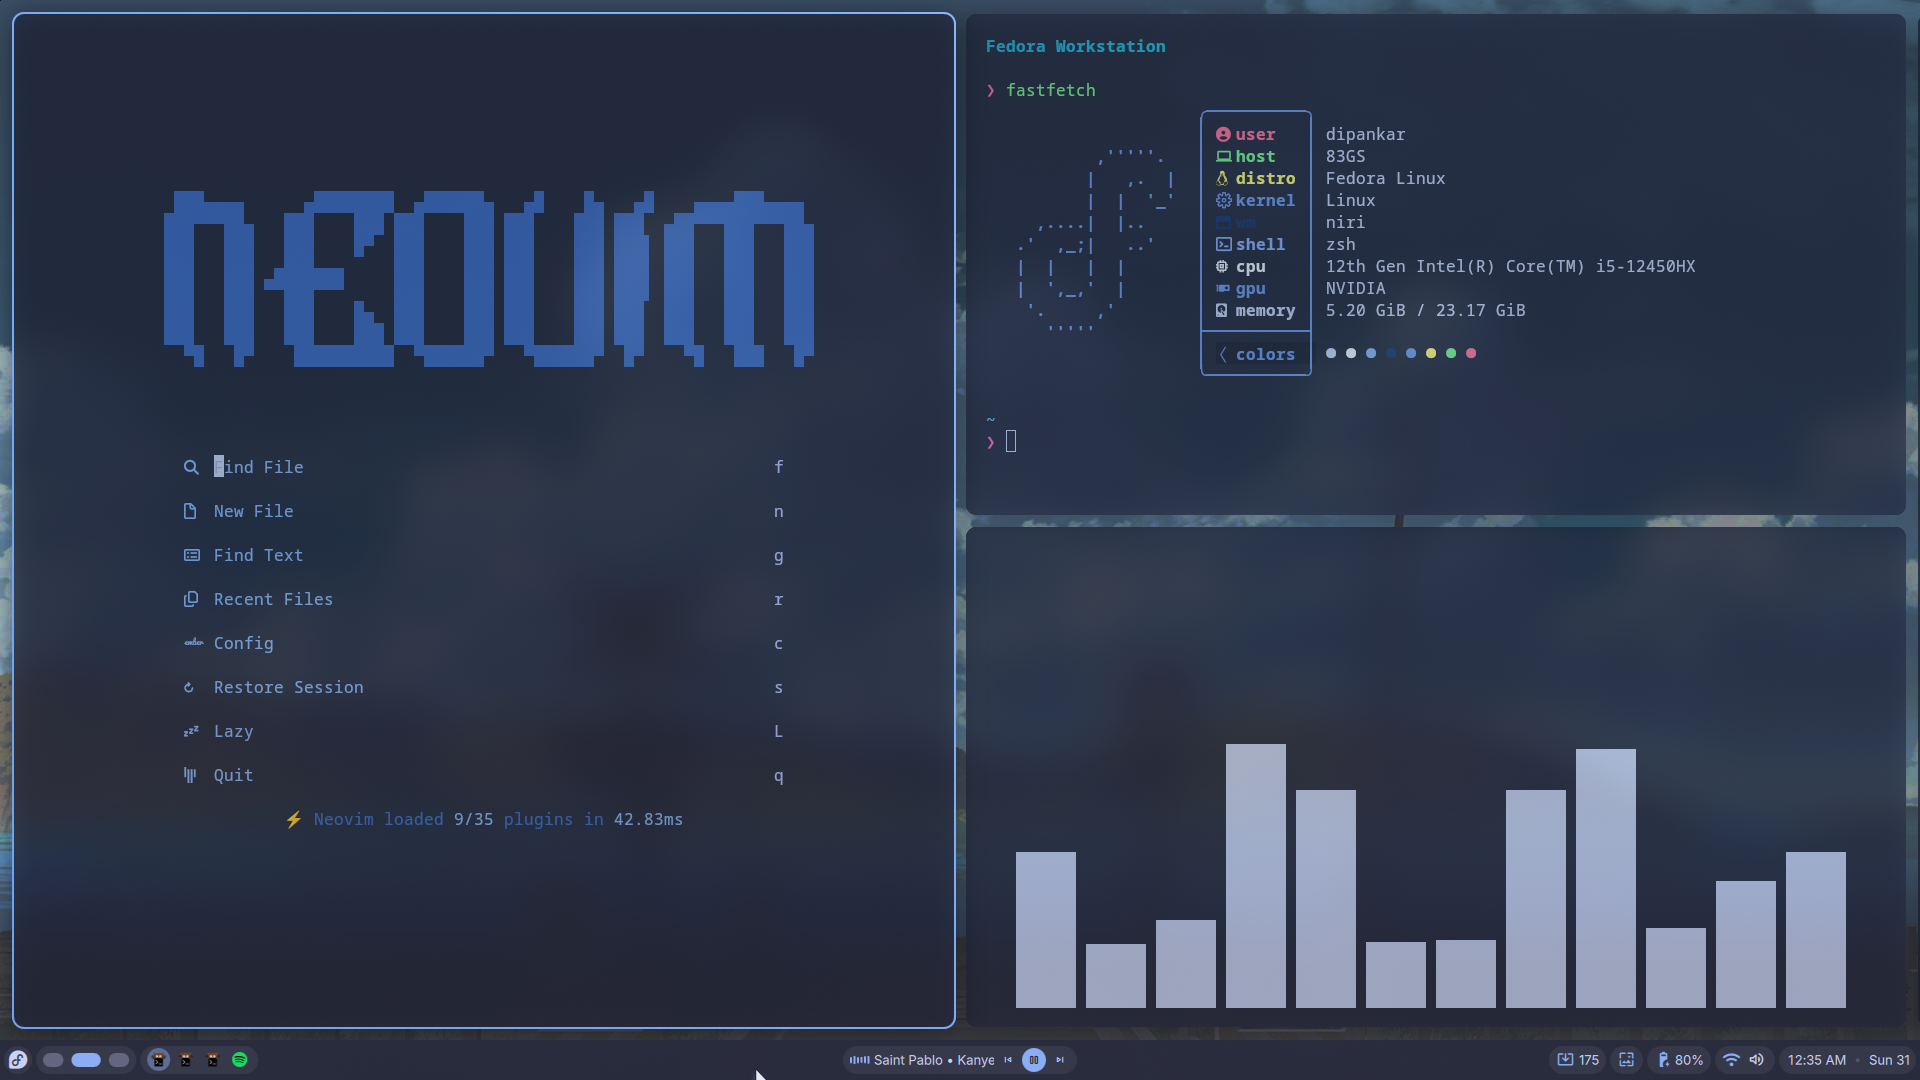Open Recent Files in Neovim dashboard

(x=483, y=599)
